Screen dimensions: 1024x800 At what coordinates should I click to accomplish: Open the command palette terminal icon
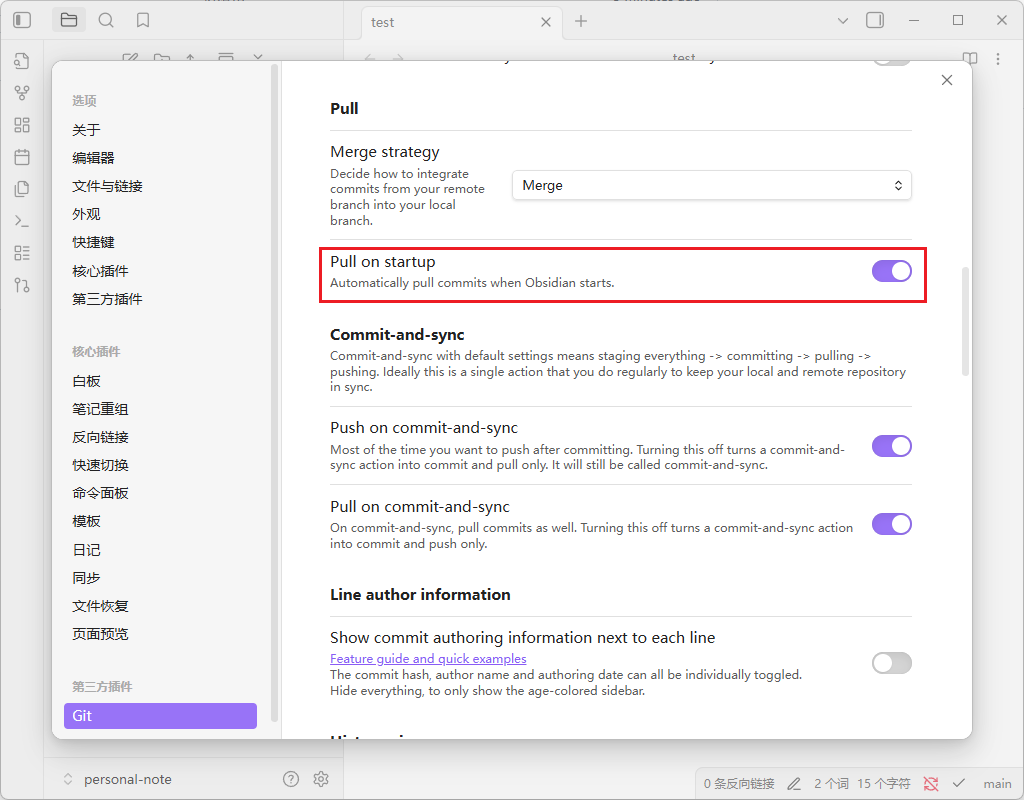(22, 221)
